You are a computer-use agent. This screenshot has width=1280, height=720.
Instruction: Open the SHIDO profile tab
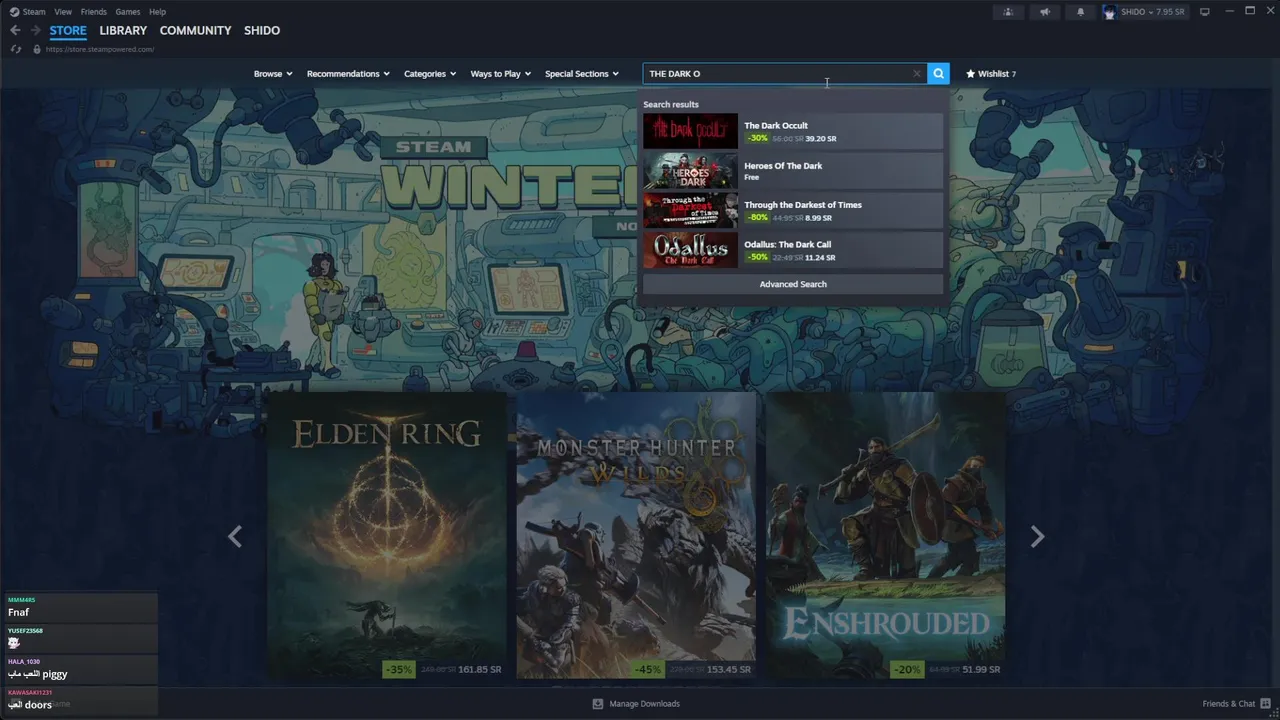coord(262,30)
